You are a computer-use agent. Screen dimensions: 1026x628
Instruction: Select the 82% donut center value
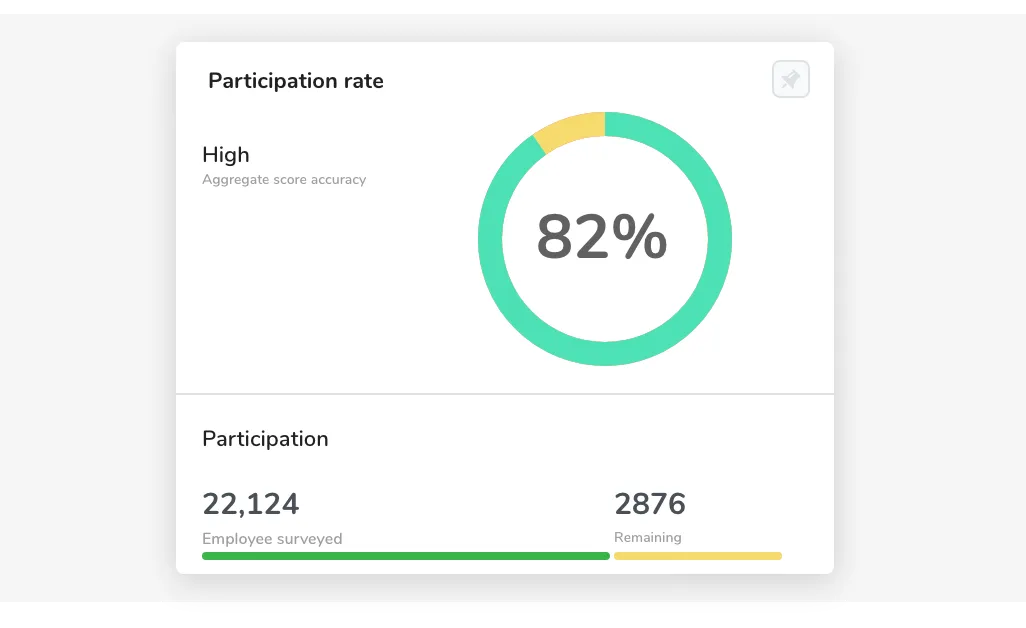click(x=601, y=237)
